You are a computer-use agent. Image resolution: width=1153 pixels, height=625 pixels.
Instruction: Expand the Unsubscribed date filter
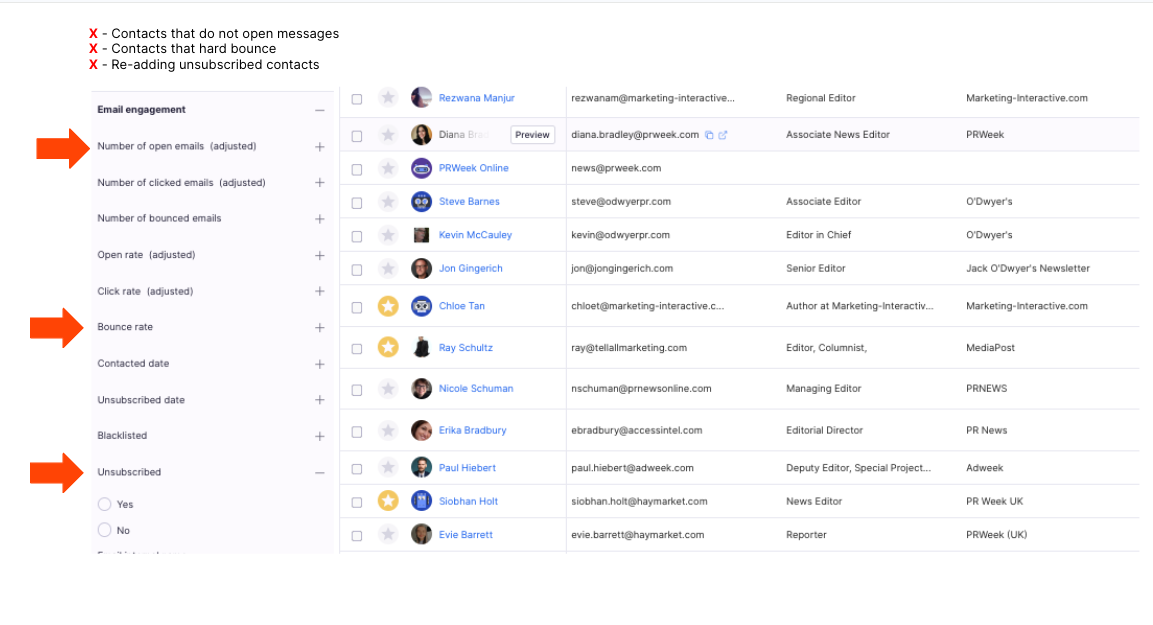[x=320, y=400]
